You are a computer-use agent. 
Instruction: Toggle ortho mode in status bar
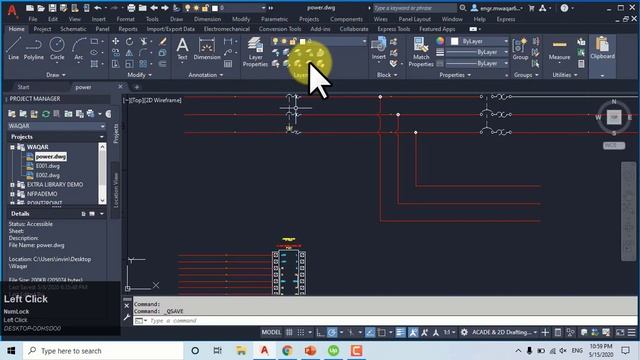pos(320,333)
